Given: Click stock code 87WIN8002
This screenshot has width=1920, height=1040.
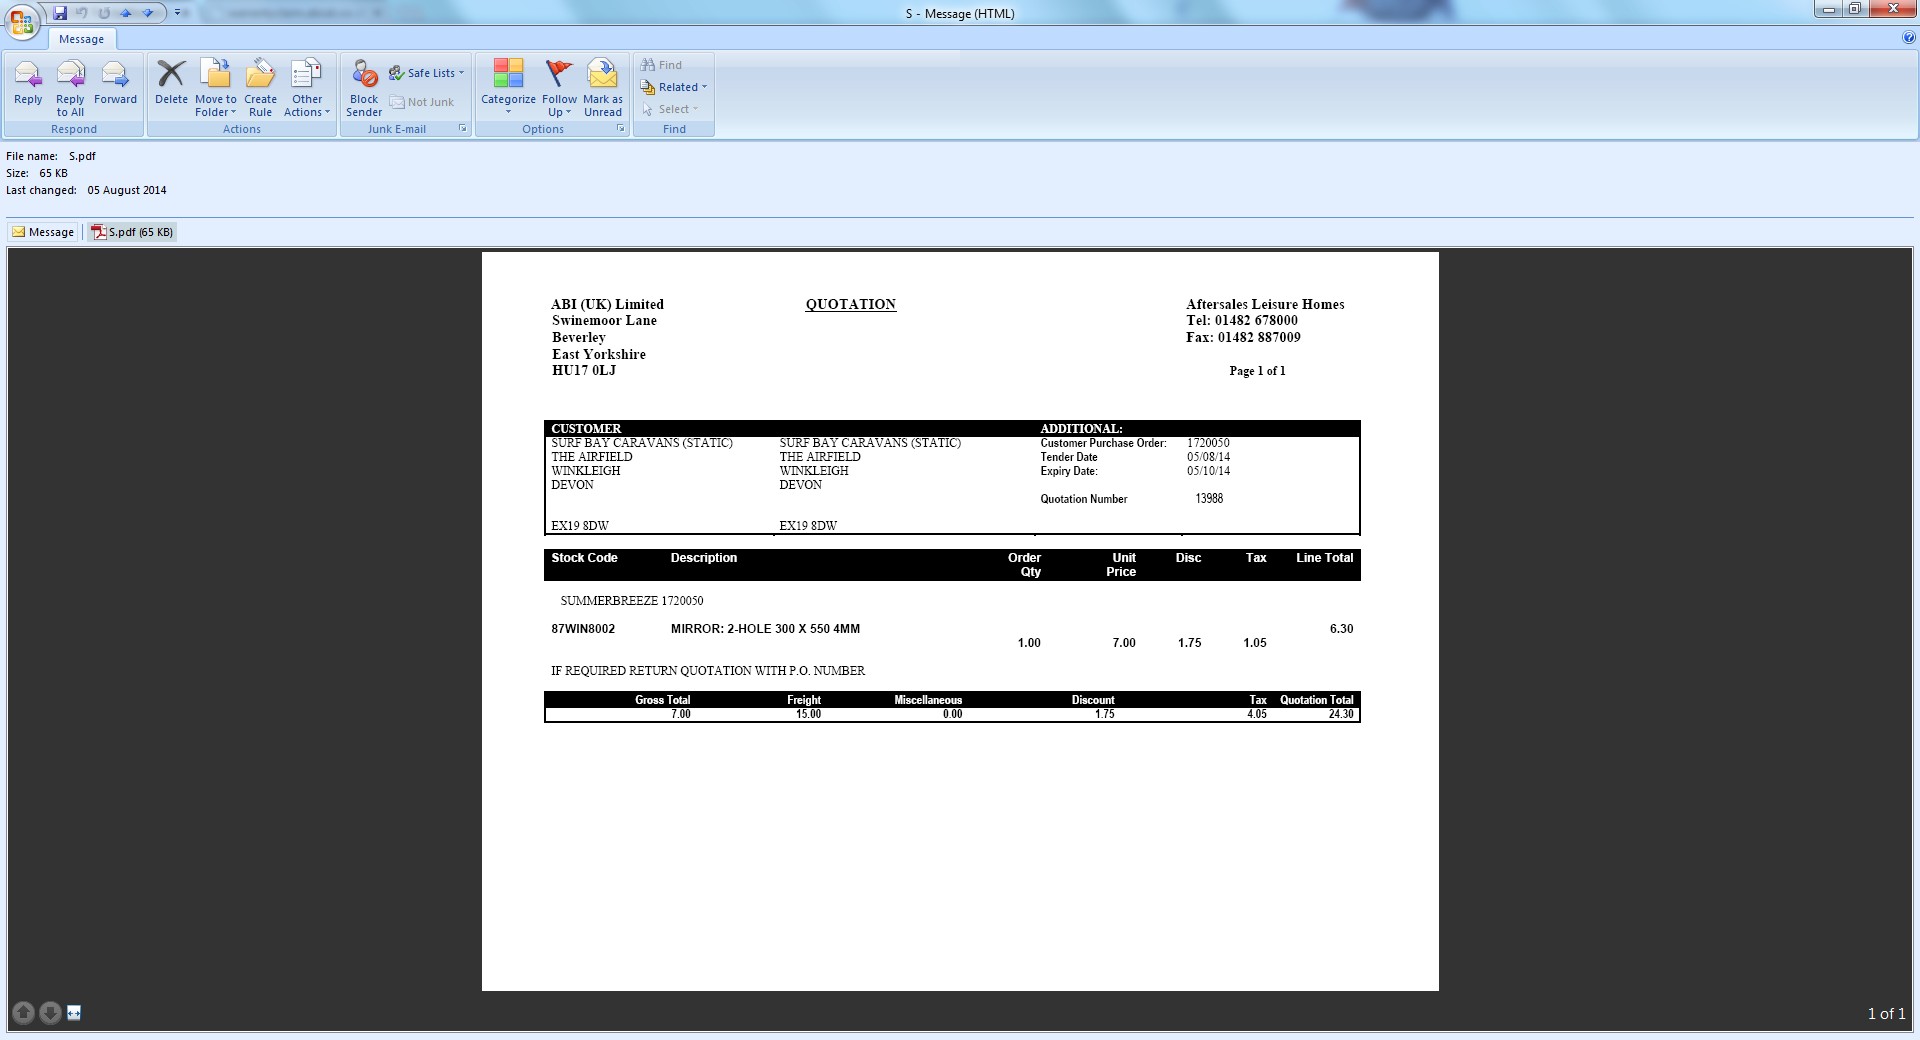Looking at the screenshot, I should pyautogui.click(x=583, y=629).
